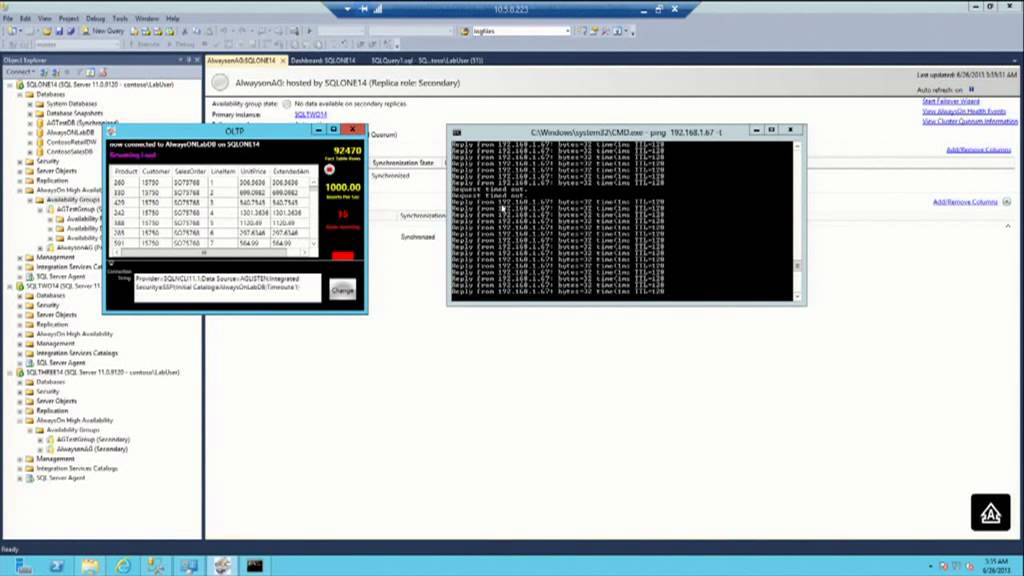This screenshot has width=1024, height=576.
Task: Click the SSMS icon in the taskbar
Action: [156, 566]
